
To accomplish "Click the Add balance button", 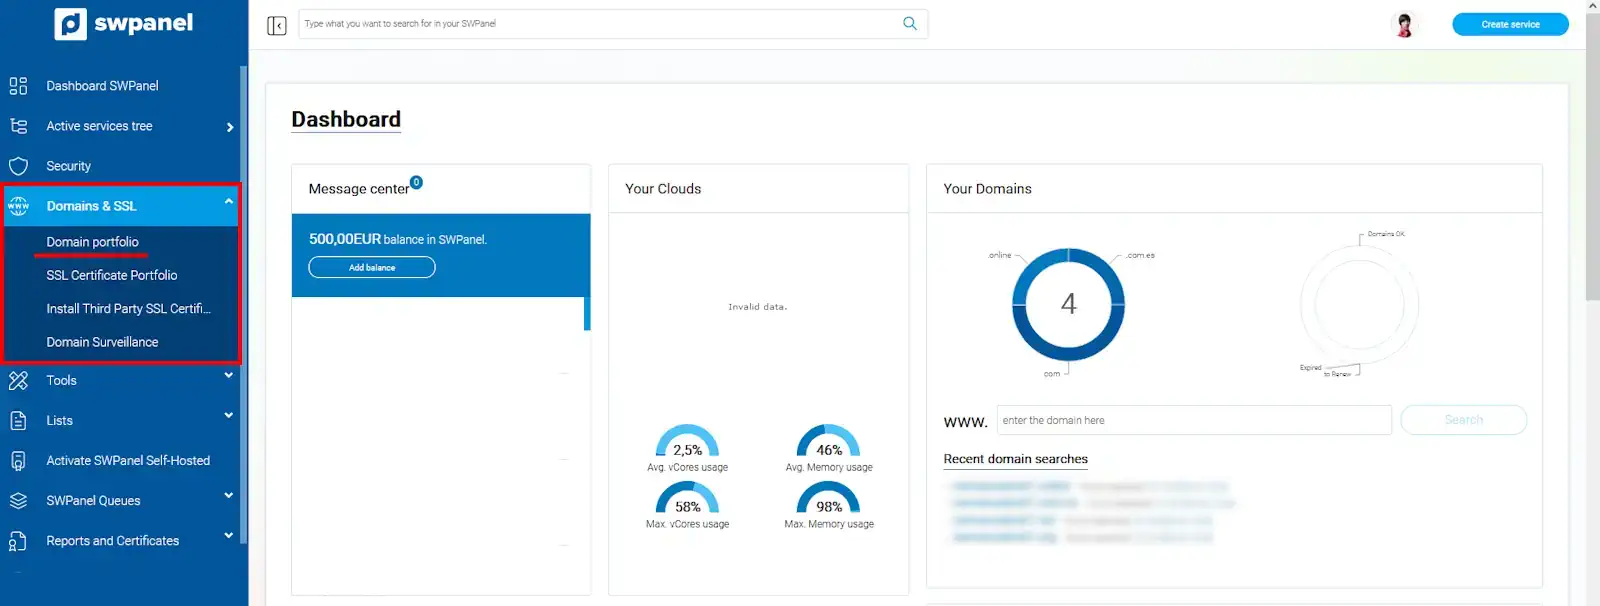I will (372, 267).
